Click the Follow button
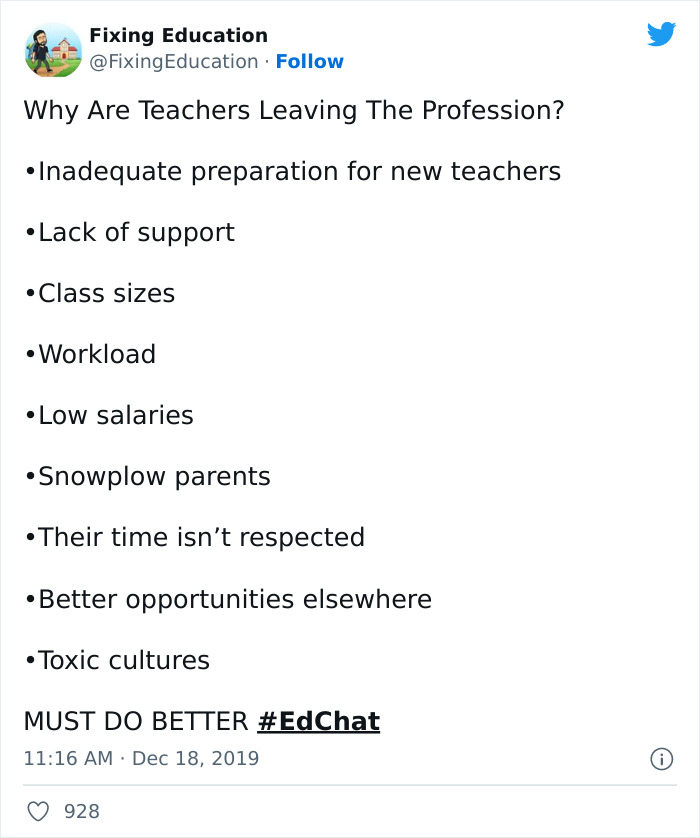This screenshot has height=838, width=700. 310,61
